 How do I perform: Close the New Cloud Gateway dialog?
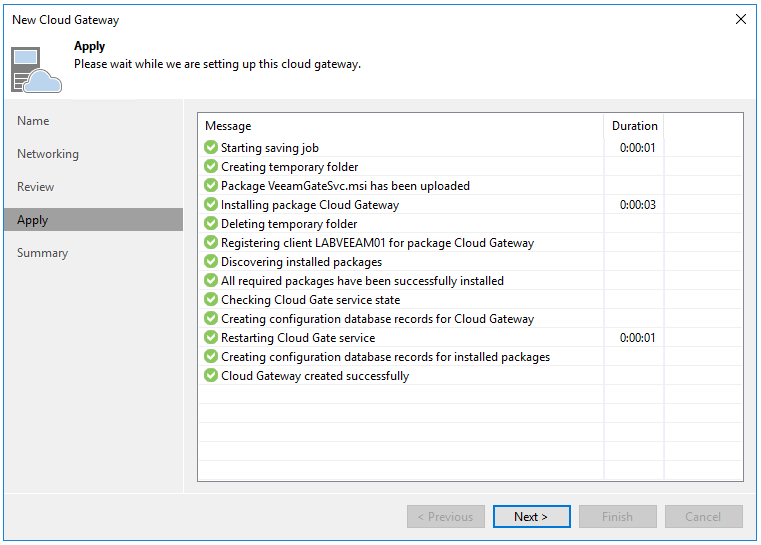740,19
